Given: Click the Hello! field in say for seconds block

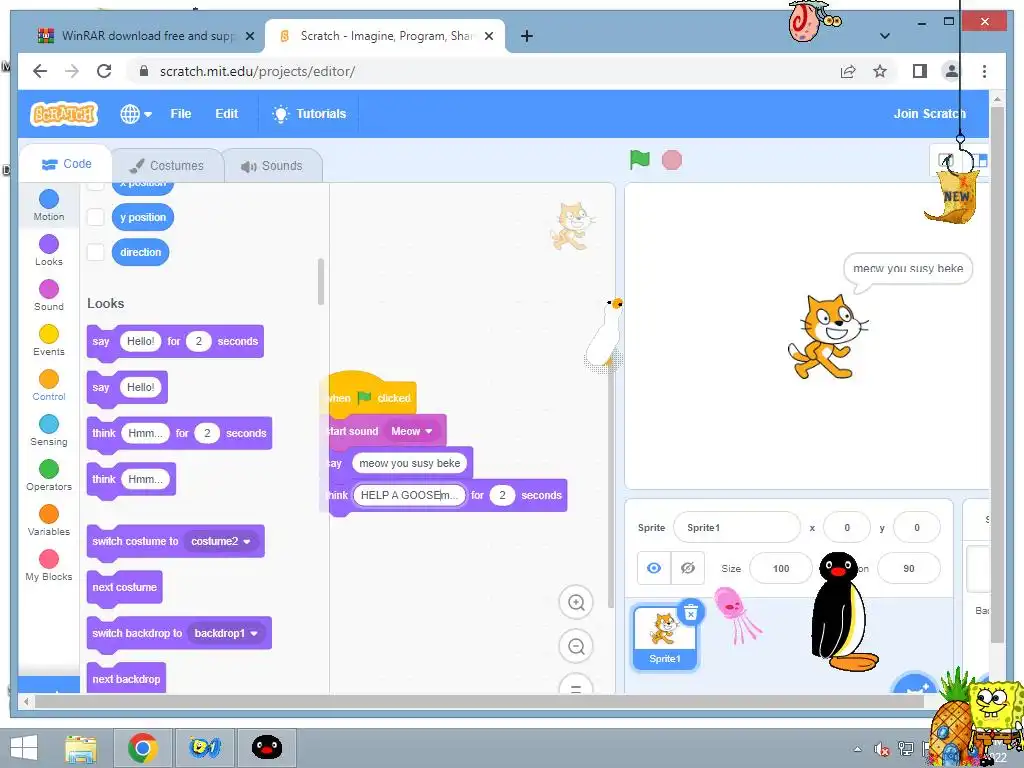Looking at the screenshot, I should point(140,341).
